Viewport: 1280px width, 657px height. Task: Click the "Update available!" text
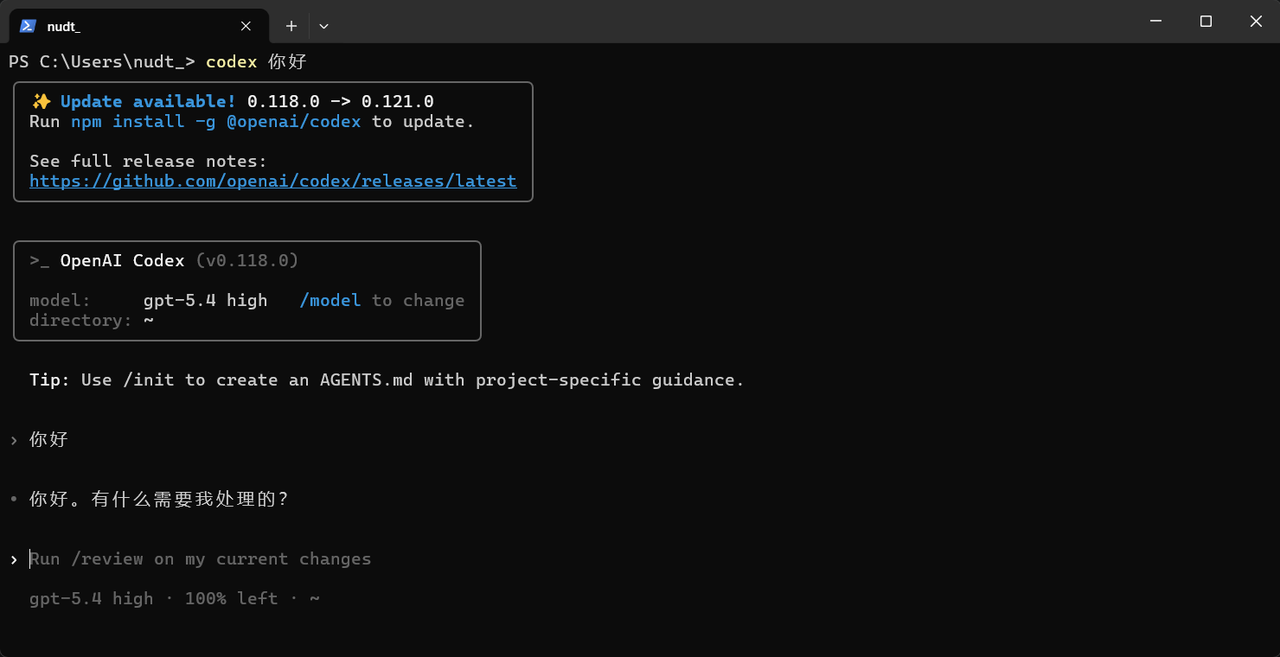pos(148,101)
